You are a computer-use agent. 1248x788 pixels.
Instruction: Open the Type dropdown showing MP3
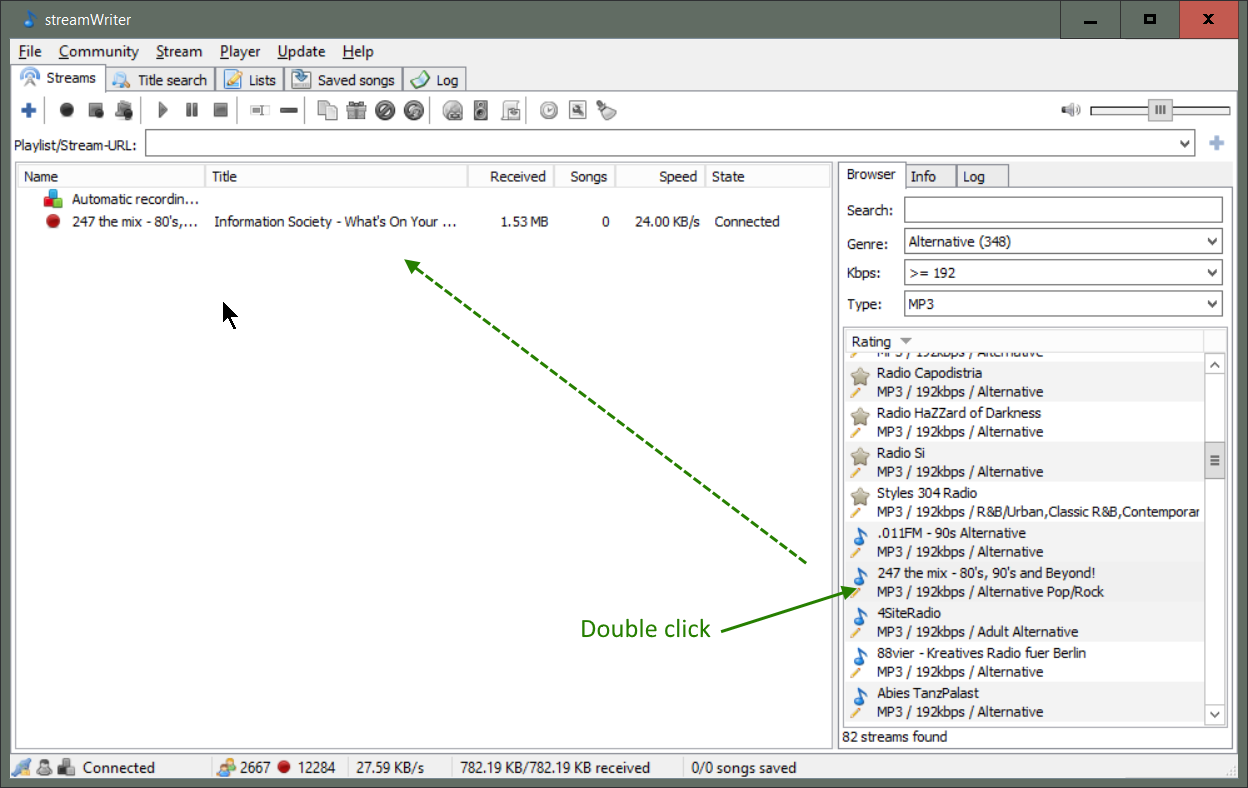point(1063,304)
